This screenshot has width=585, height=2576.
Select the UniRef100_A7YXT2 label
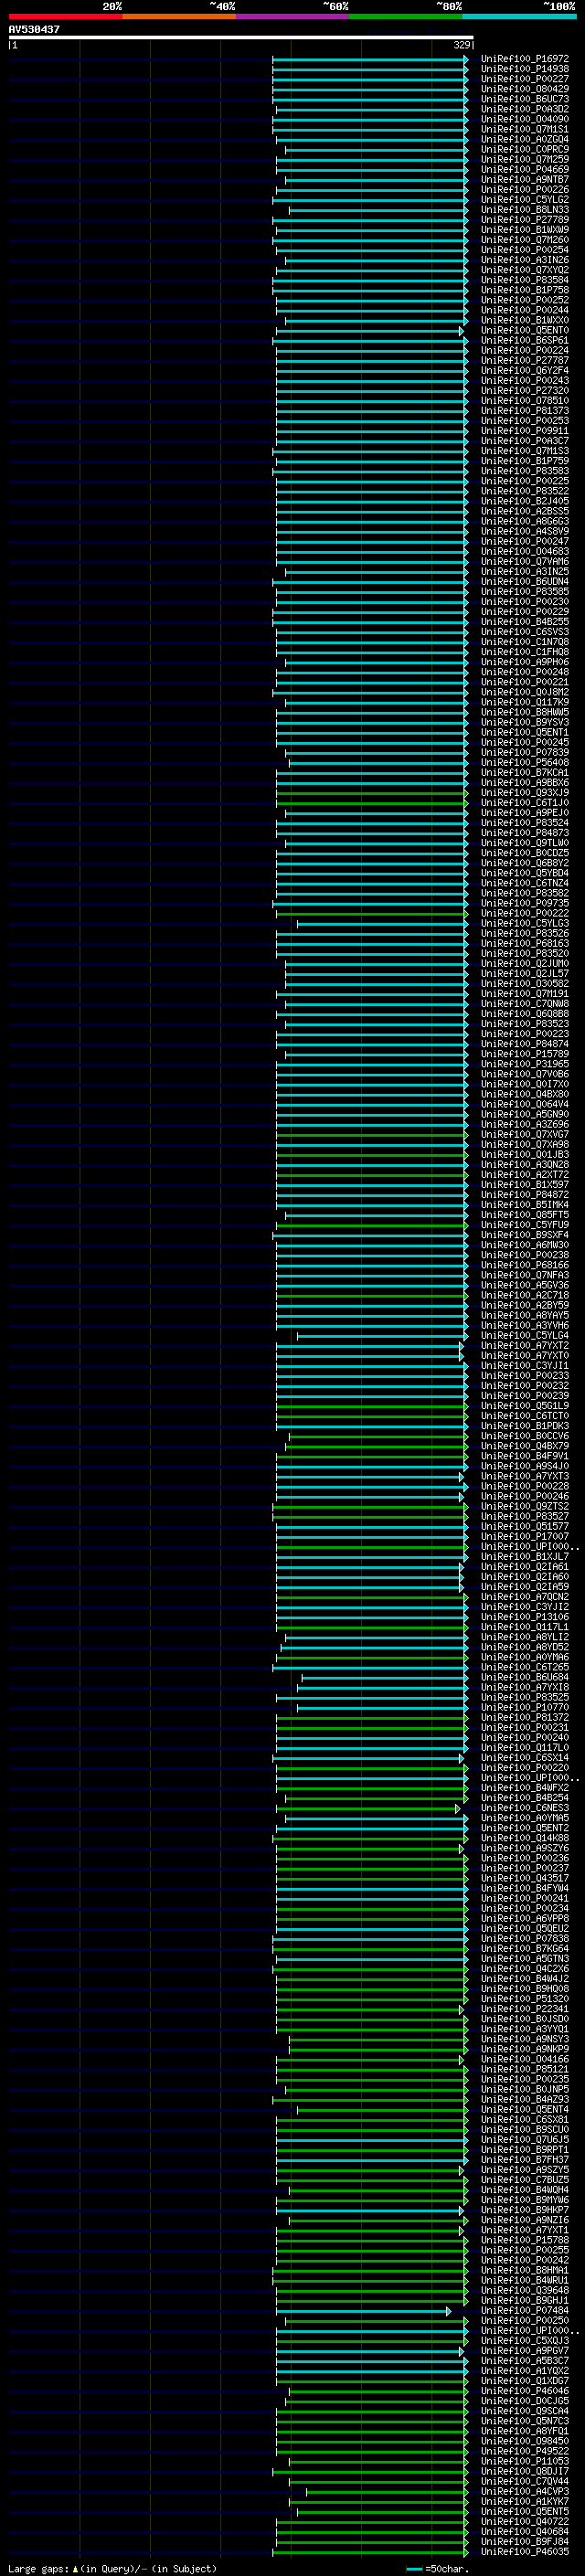point(524,1345)
